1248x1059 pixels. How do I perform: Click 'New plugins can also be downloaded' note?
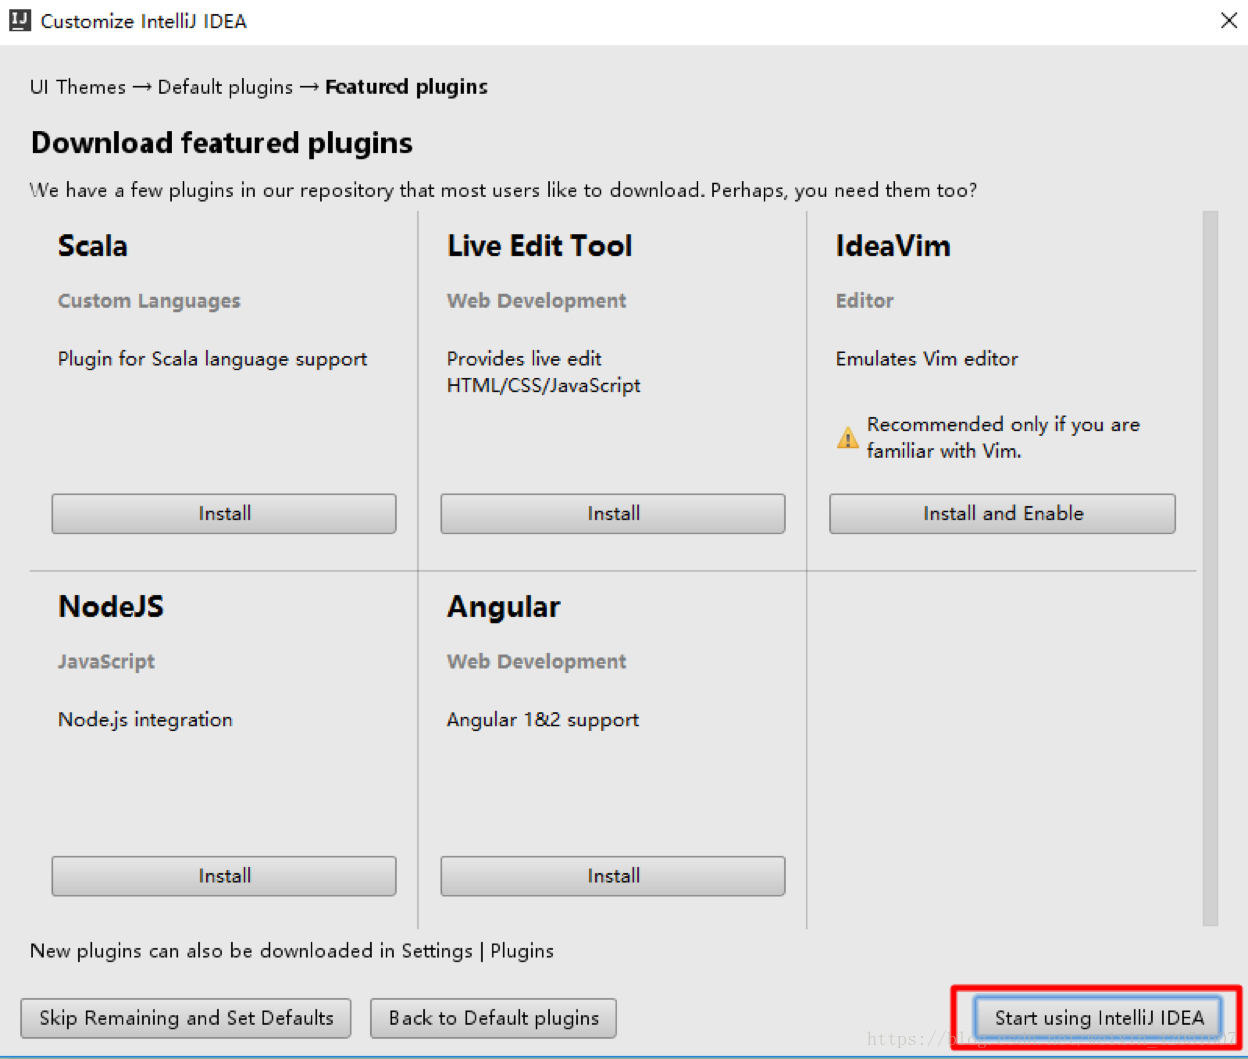[292, 951]
